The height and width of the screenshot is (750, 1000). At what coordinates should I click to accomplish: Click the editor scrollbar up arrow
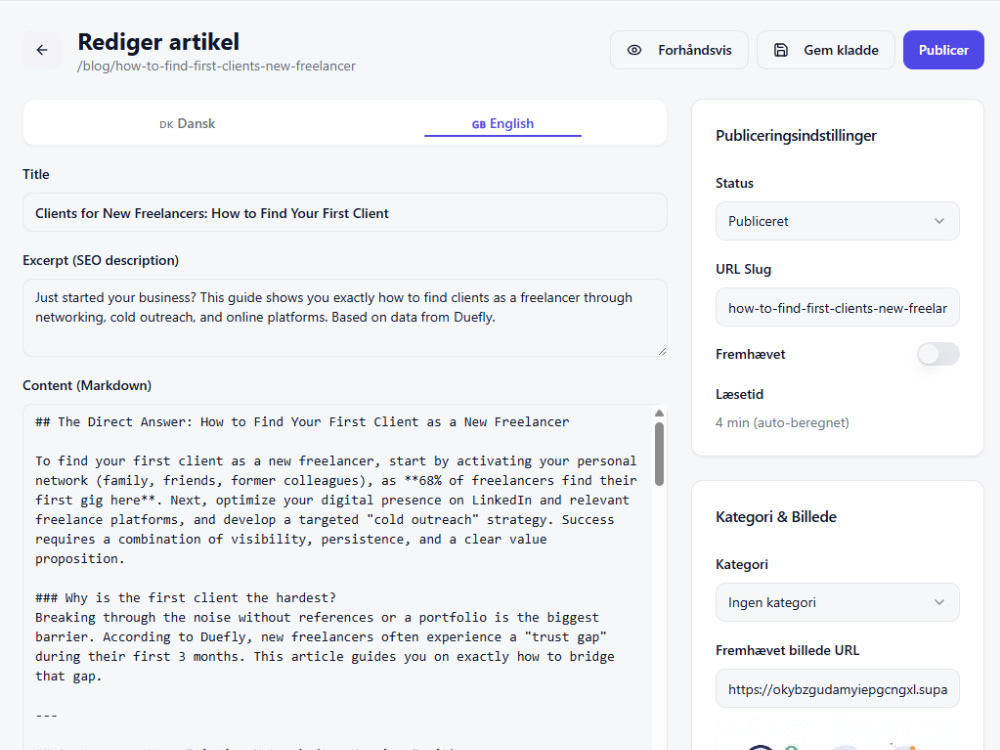click(x=659, y=413)
